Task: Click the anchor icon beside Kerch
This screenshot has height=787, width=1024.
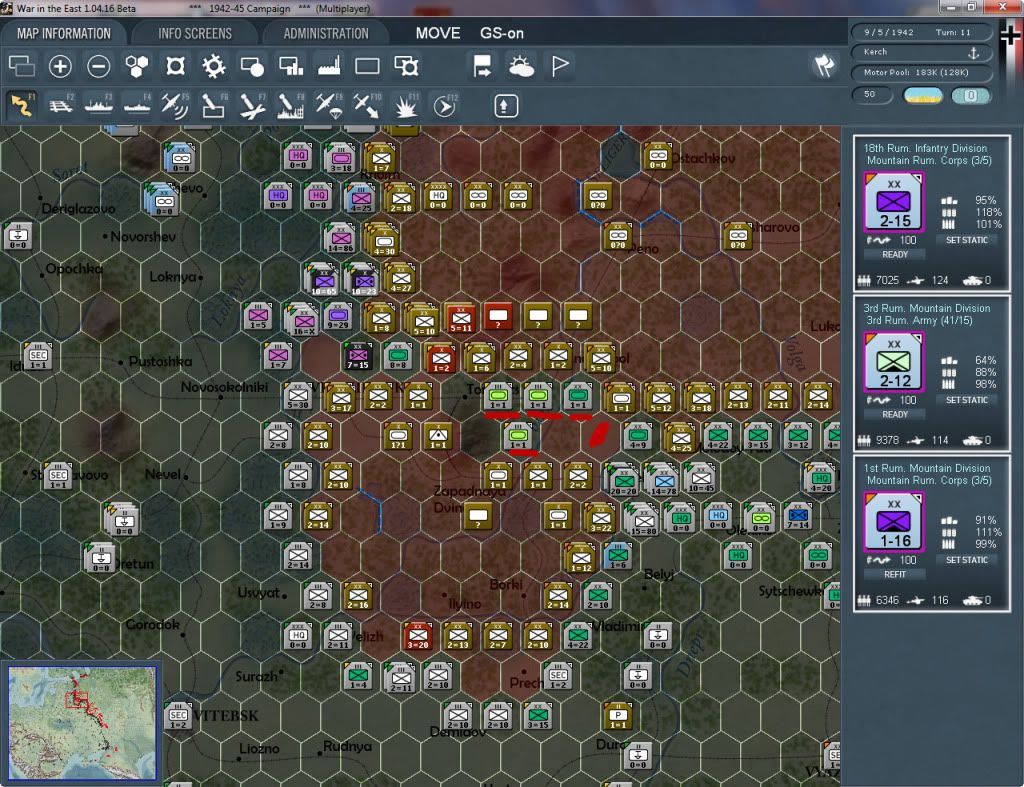Action: coord(973,52)
